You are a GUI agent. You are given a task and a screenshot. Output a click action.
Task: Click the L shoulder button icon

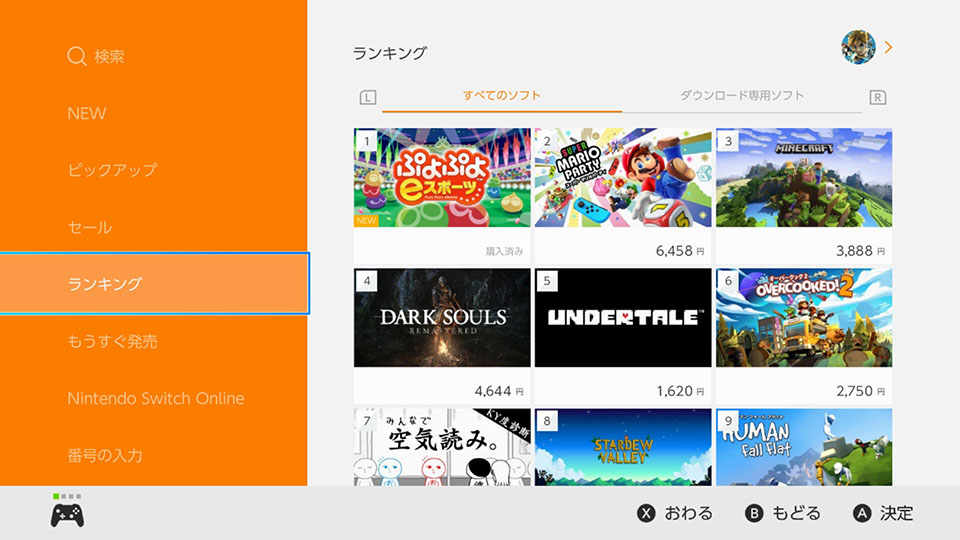click(368, 97)
